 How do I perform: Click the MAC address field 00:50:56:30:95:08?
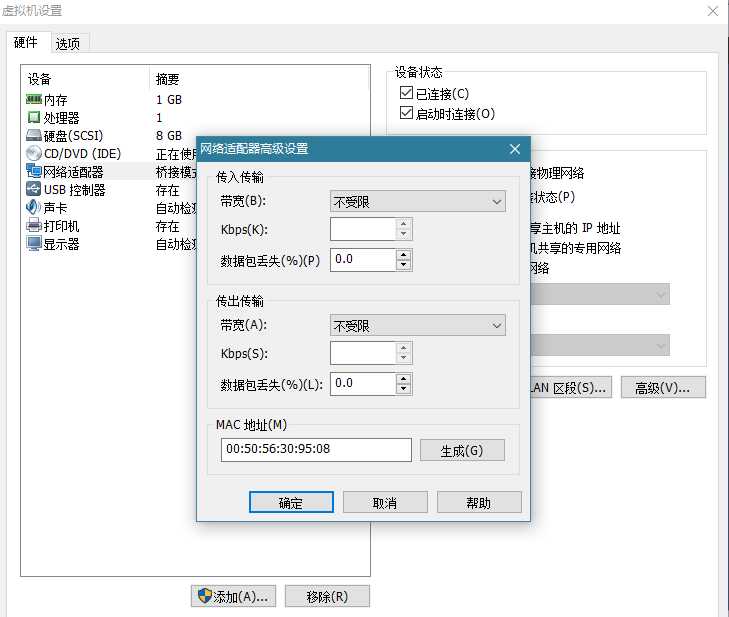[316, 450]
